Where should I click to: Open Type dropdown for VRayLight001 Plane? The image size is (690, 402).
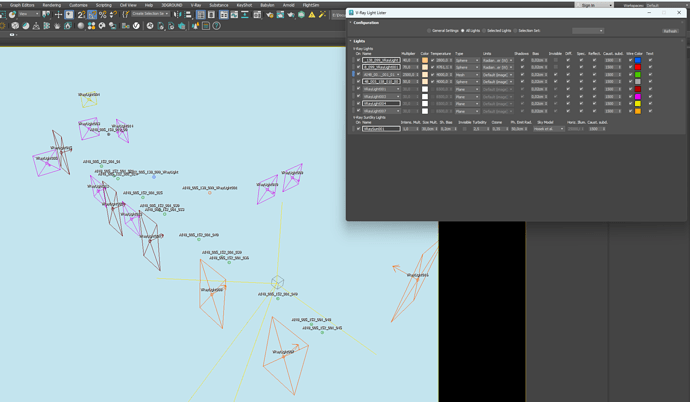[467, 89]
